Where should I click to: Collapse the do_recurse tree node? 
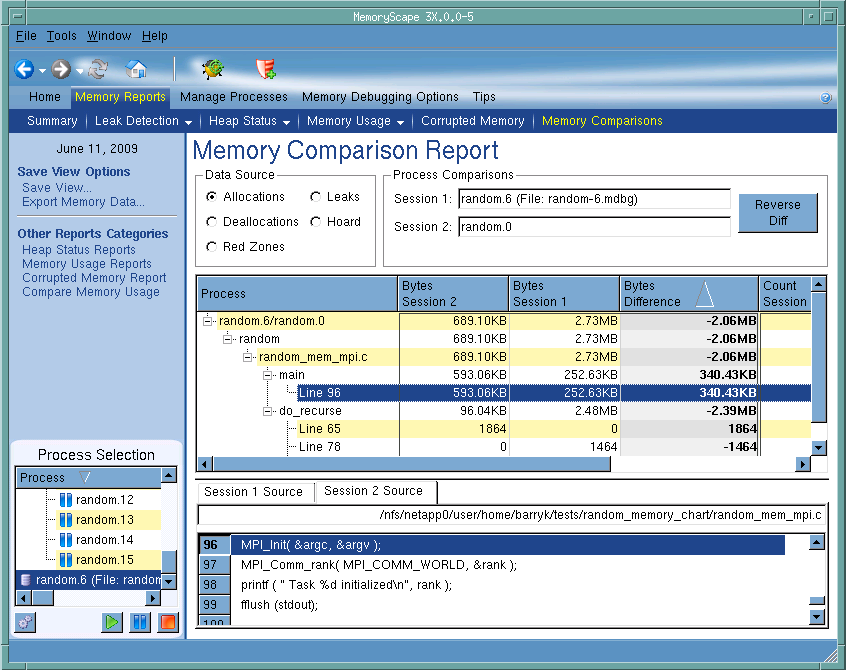269,411
